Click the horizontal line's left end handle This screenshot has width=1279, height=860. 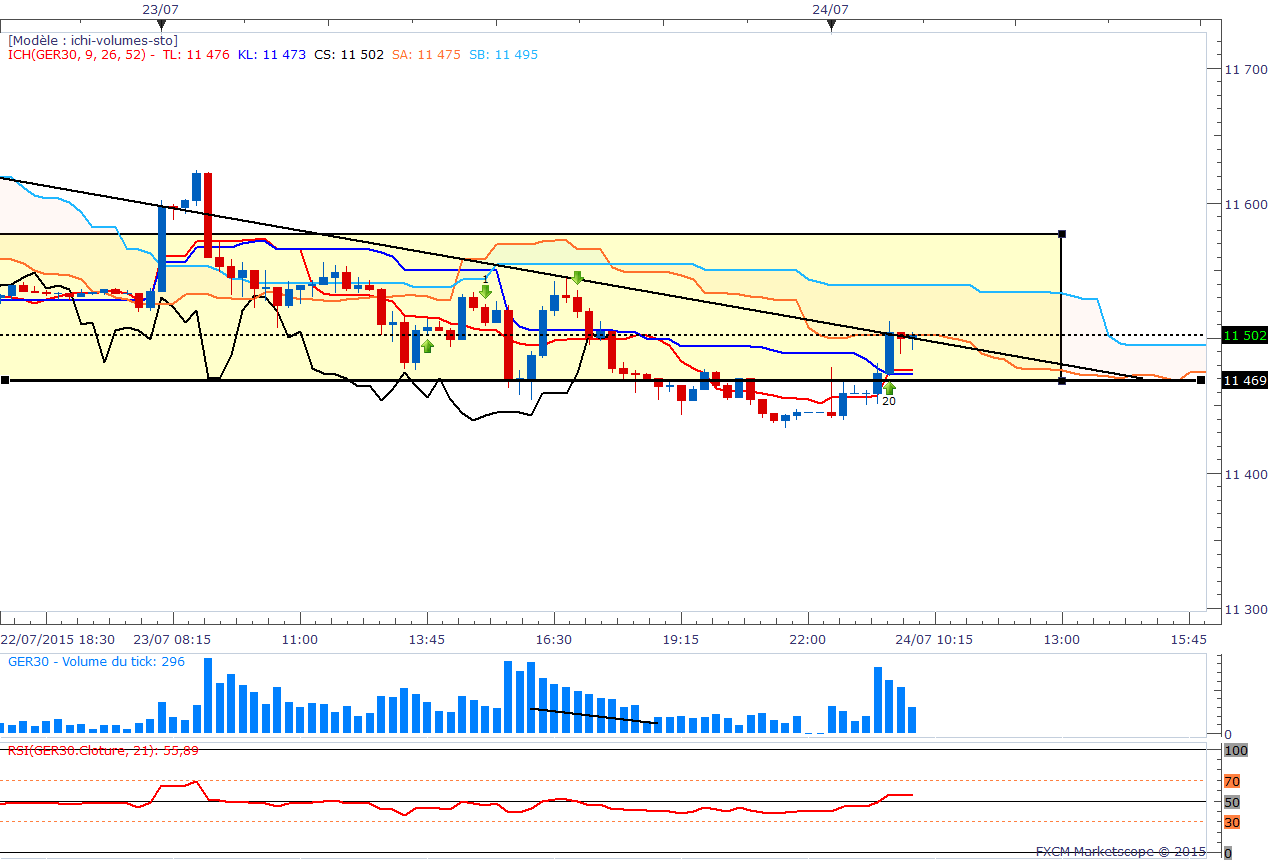point(5,380)
